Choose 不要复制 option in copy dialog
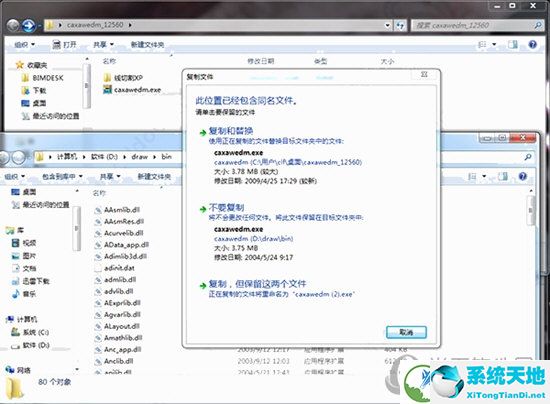Image resolution: width=550 pixels, height=404 pixels. click(x=226, y=207)
